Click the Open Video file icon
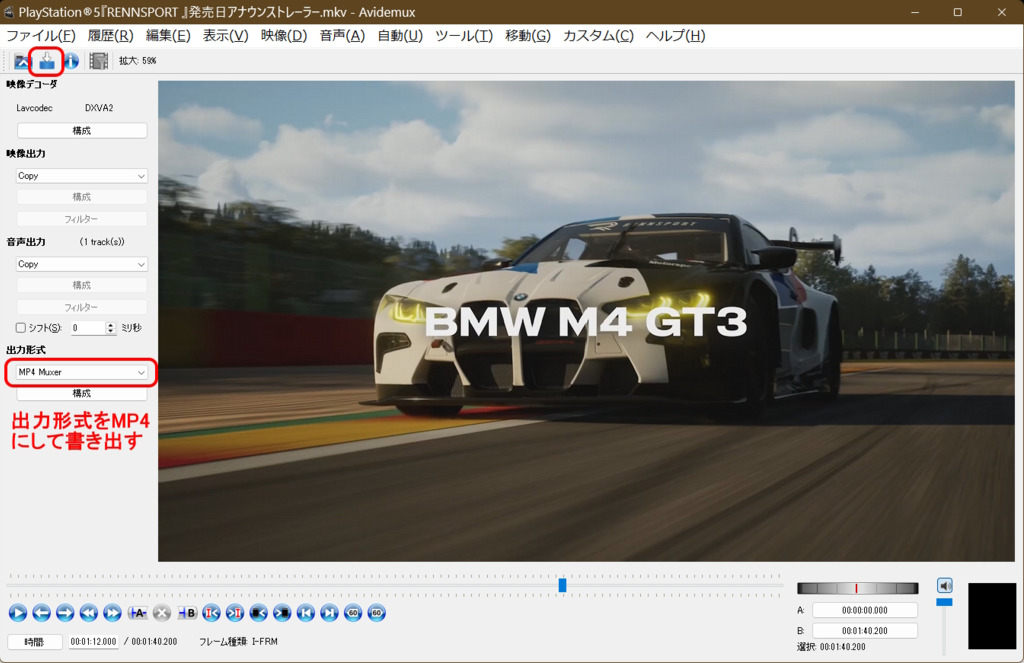Viewport: 1024px width, 663px height. click(x=22, y=61)
